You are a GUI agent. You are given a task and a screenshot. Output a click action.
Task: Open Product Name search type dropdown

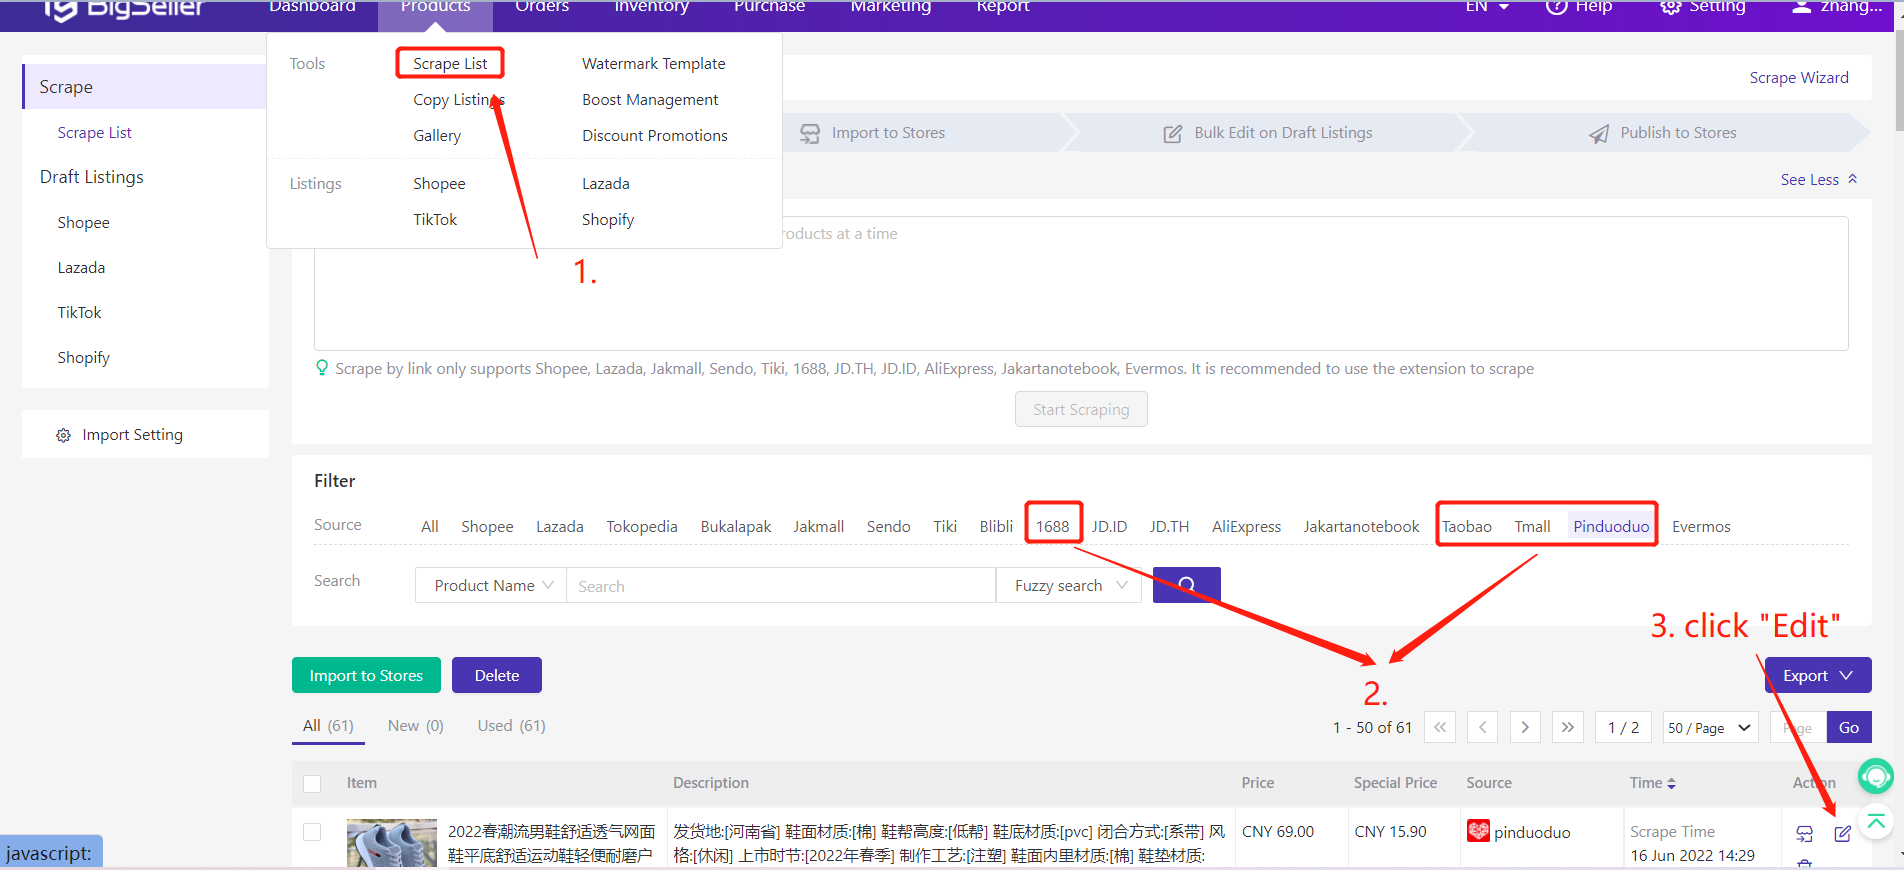[491, 585]
